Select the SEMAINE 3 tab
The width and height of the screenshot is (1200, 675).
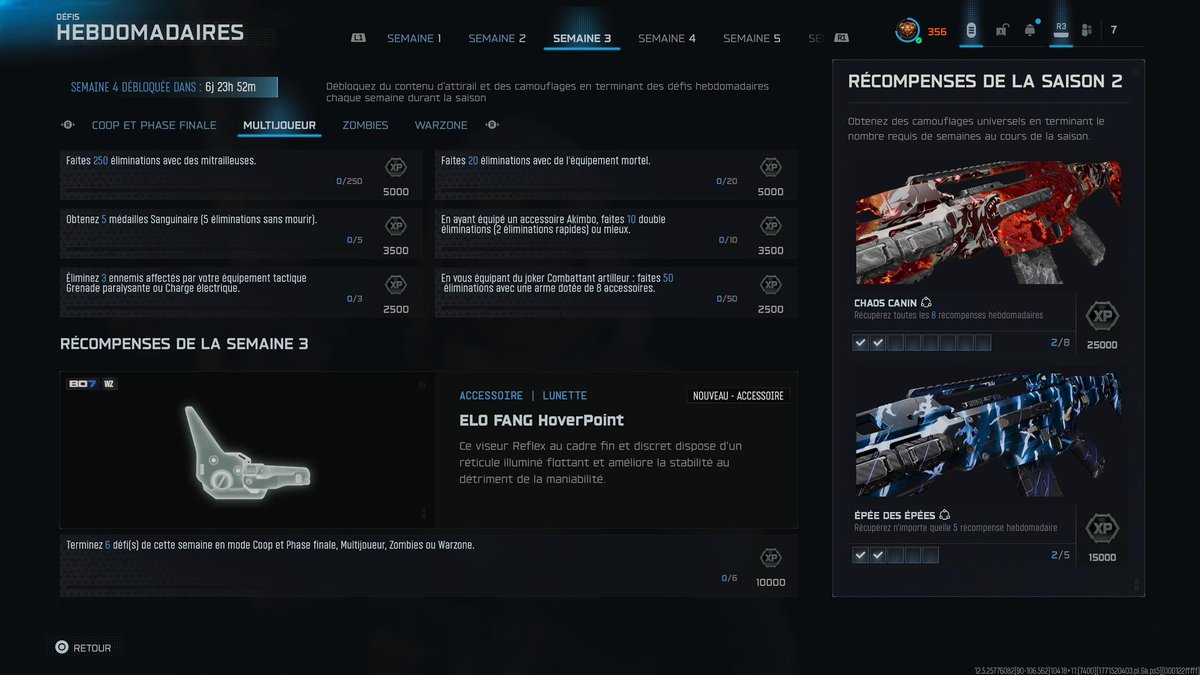click(582, 39)
